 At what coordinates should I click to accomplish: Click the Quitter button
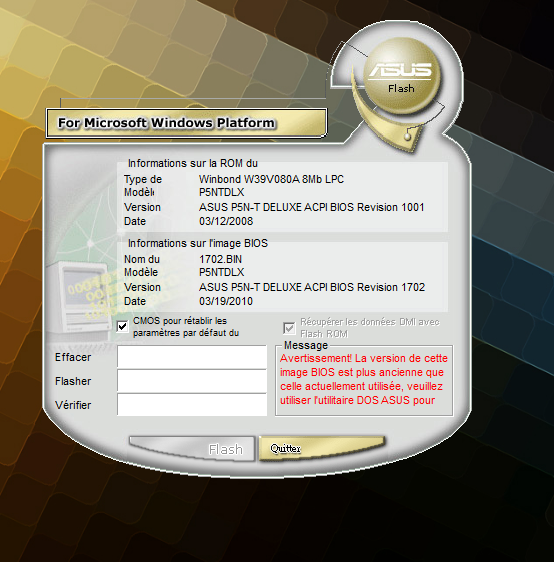pyautogui.click(x=322, y=448)
